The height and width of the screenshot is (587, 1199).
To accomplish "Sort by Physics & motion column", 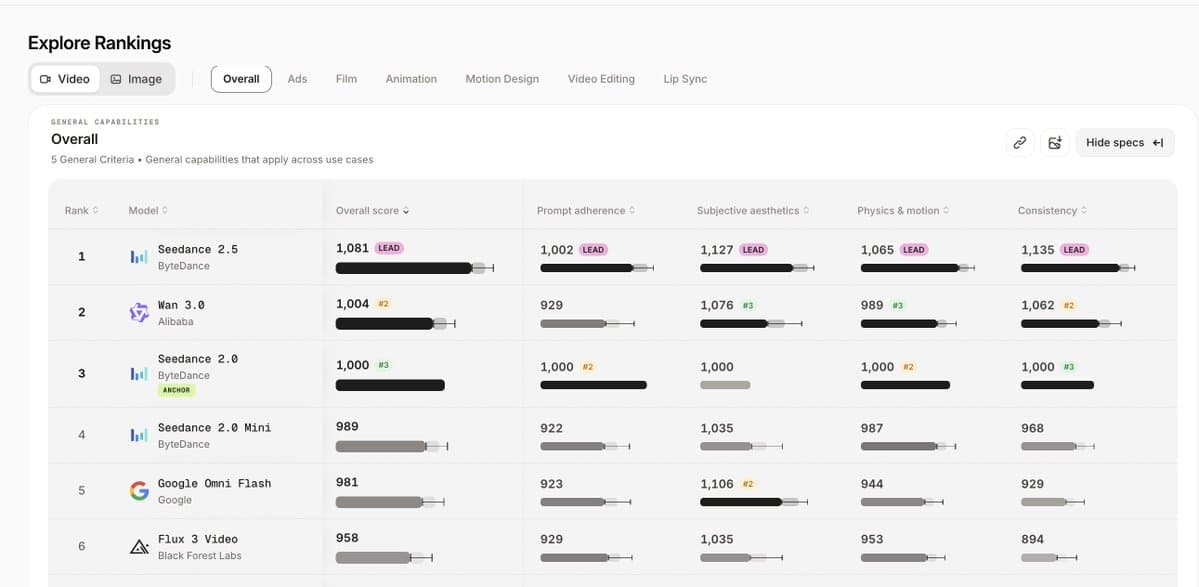I will pos(903,210).
